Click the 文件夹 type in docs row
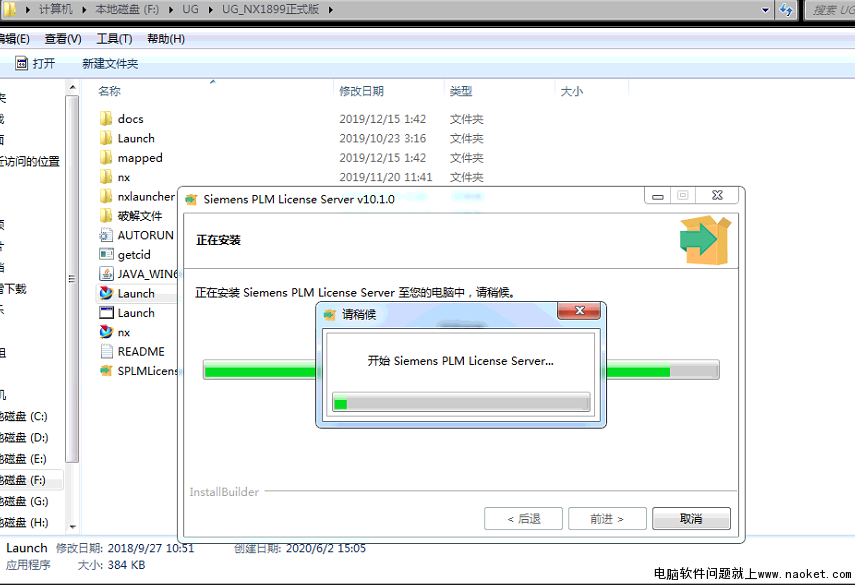Screen dimensions: 855x585 [466, 119]
